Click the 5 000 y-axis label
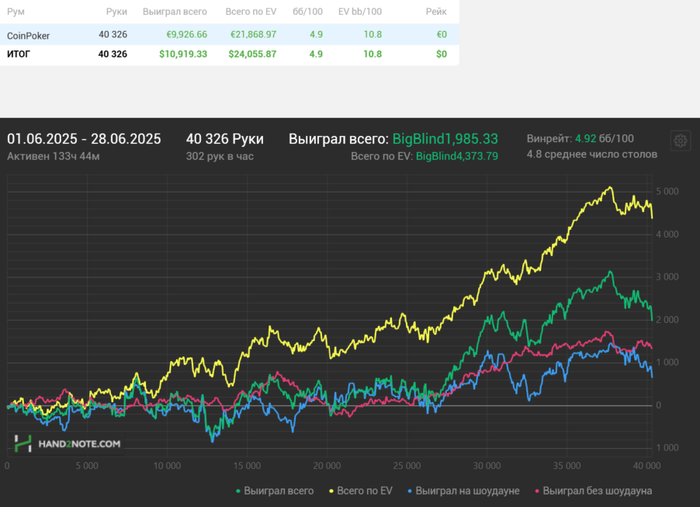700x507 pixels. 667,191
